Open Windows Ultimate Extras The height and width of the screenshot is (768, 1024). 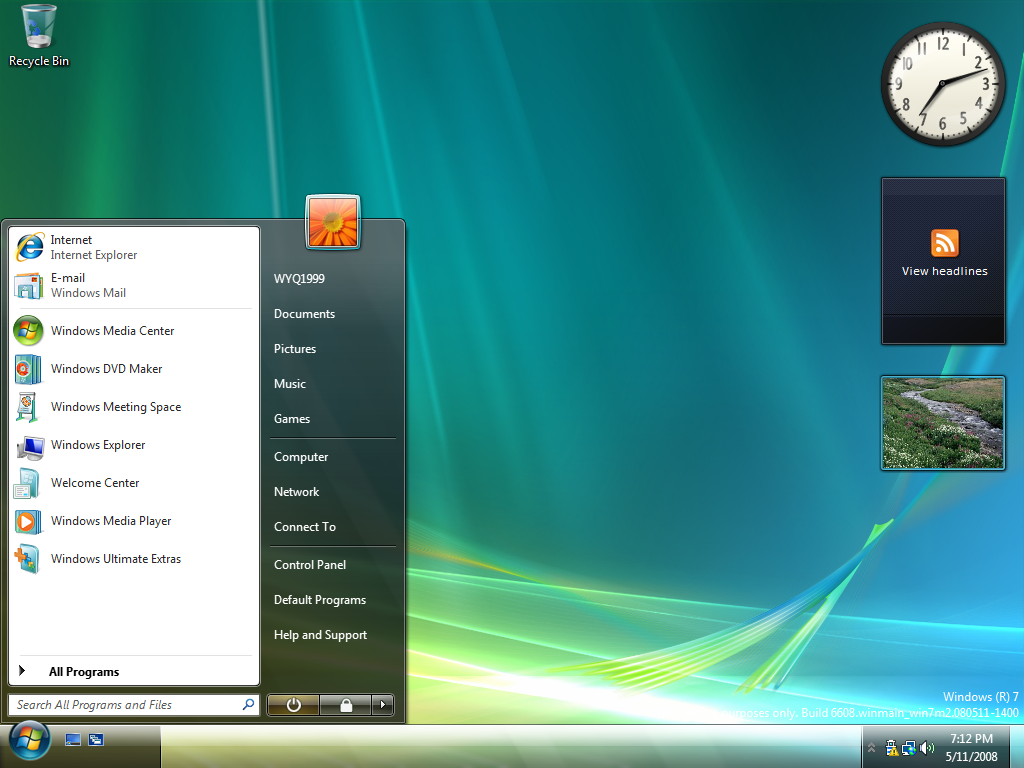tap(134, 558)
